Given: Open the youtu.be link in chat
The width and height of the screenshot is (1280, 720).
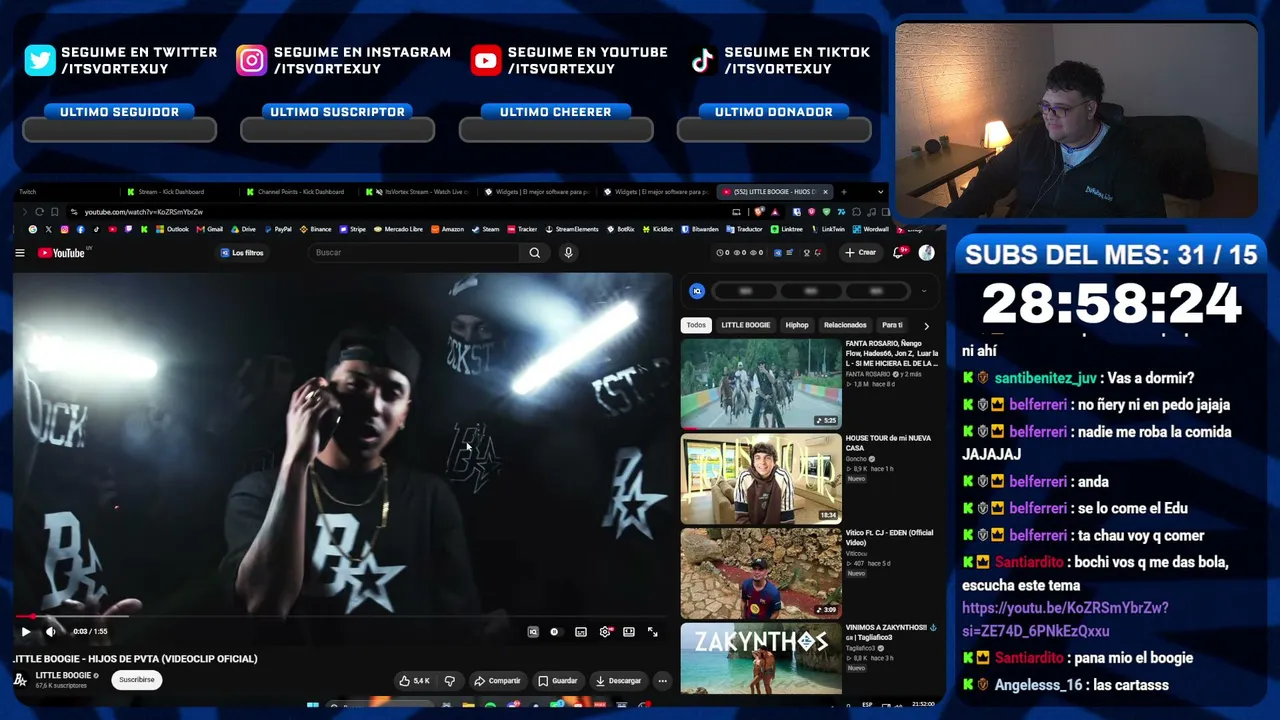Looking at the screenshot, I should click(1065, 620).
